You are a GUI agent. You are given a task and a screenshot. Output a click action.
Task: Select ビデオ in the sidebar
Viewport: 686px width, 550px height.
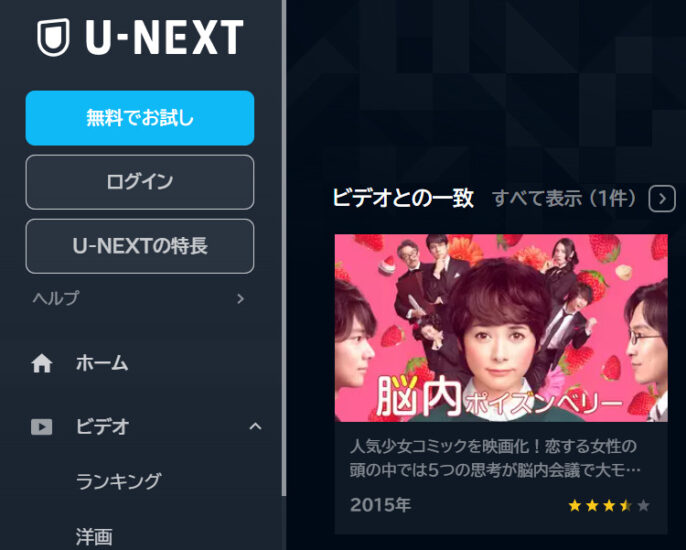click(x=102, y=427)
